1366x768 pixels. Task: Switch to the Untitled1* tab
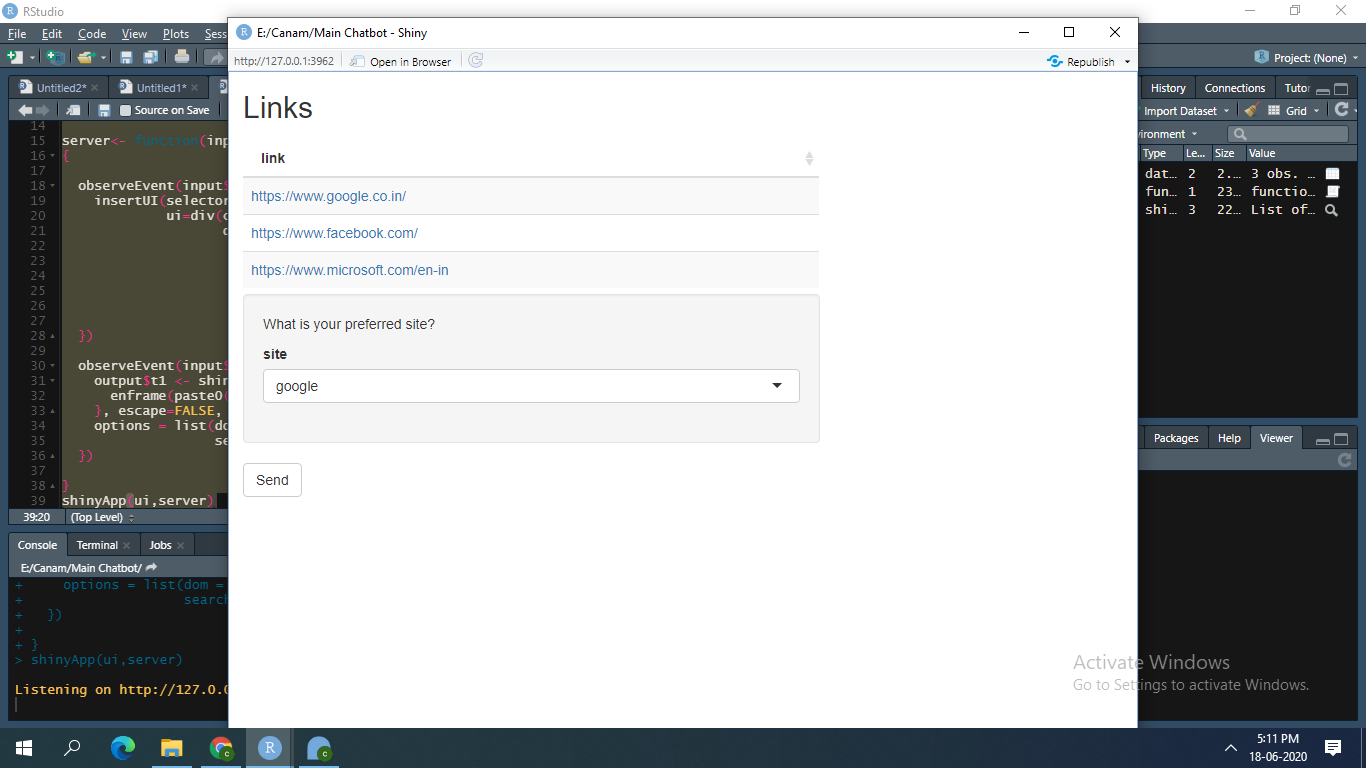click(x=159, y=88)
